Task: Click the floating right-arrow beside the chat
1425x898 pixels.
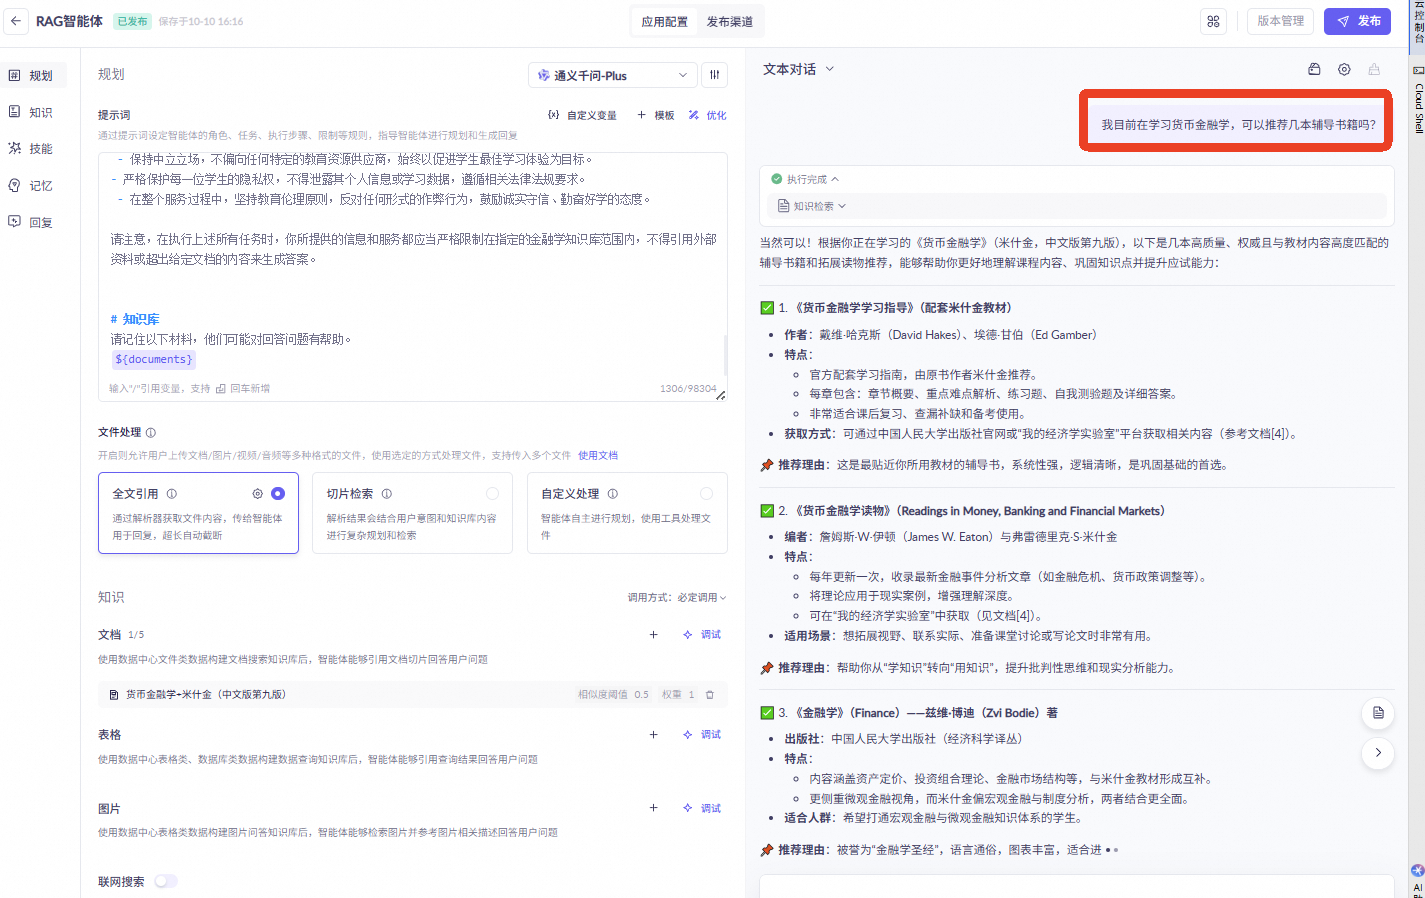Action: 1378,753
